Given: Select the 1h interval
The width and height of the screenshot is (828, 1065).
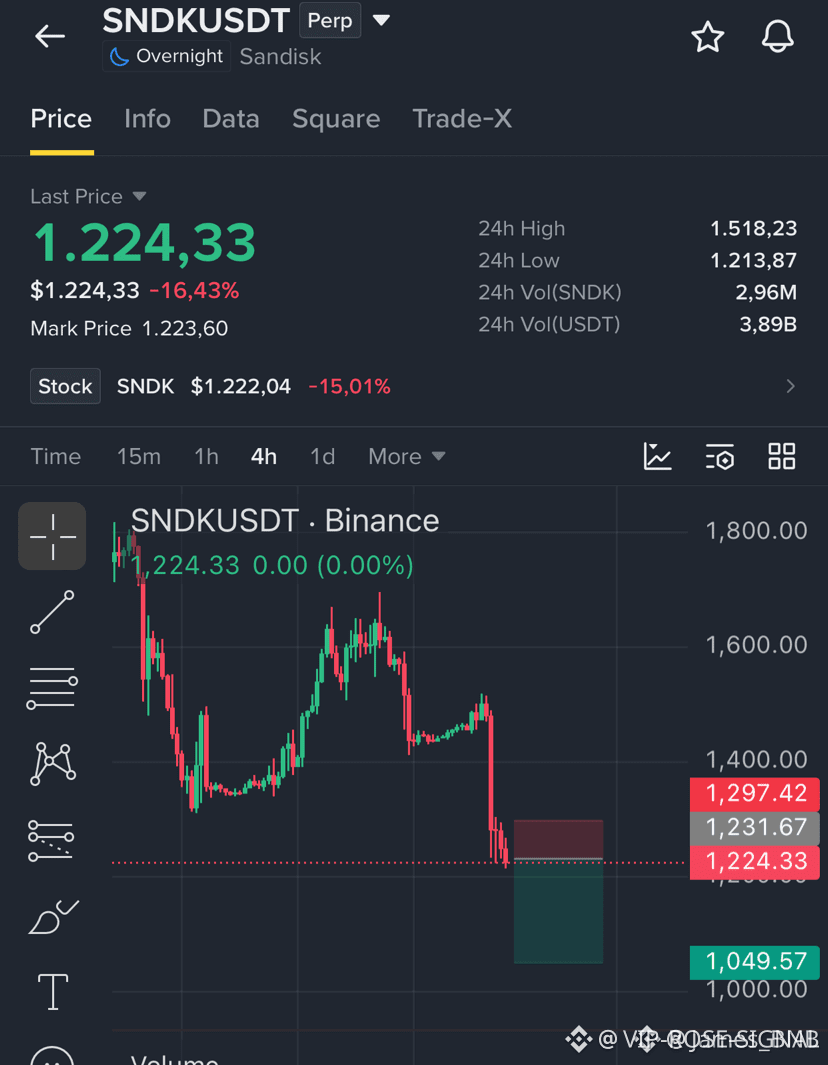Looking at the screenshot, I should [206, 456].
